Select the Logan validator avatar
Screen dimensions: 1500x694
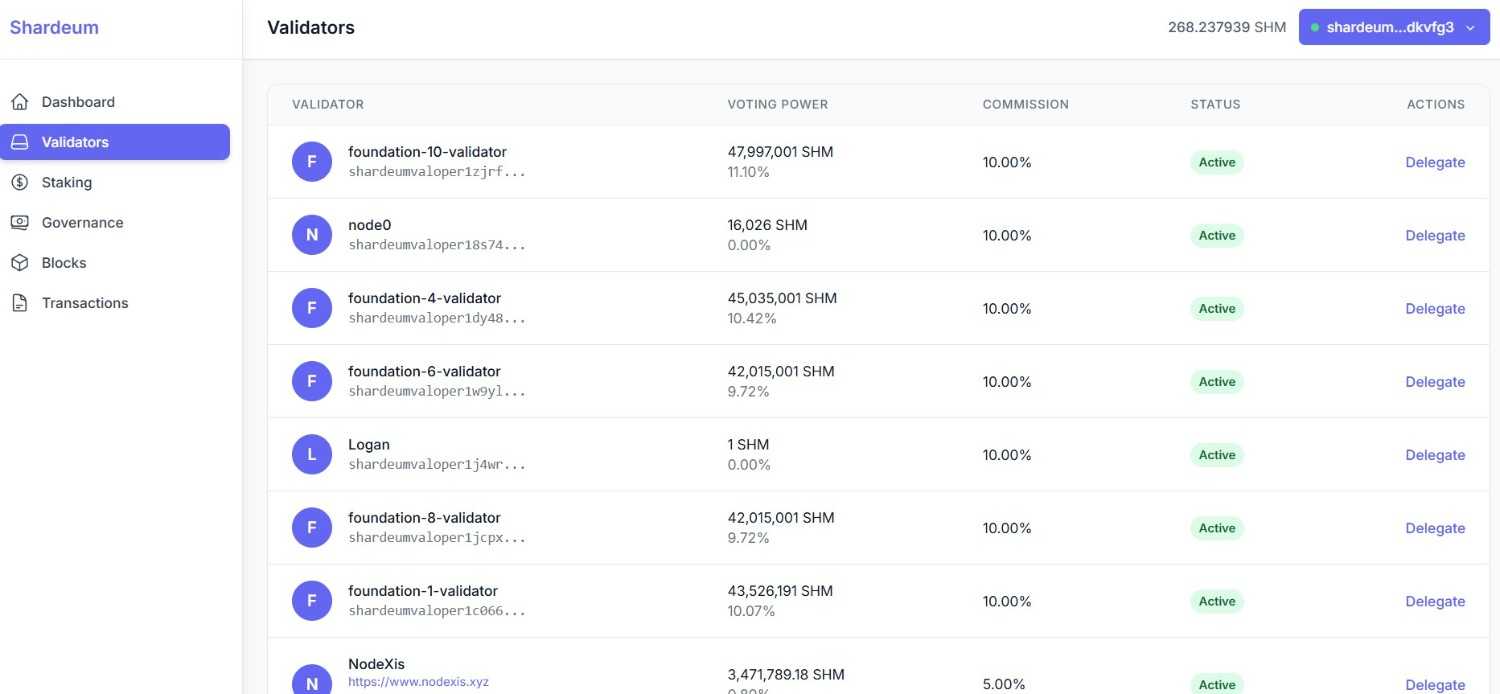[x=311, y=453]
